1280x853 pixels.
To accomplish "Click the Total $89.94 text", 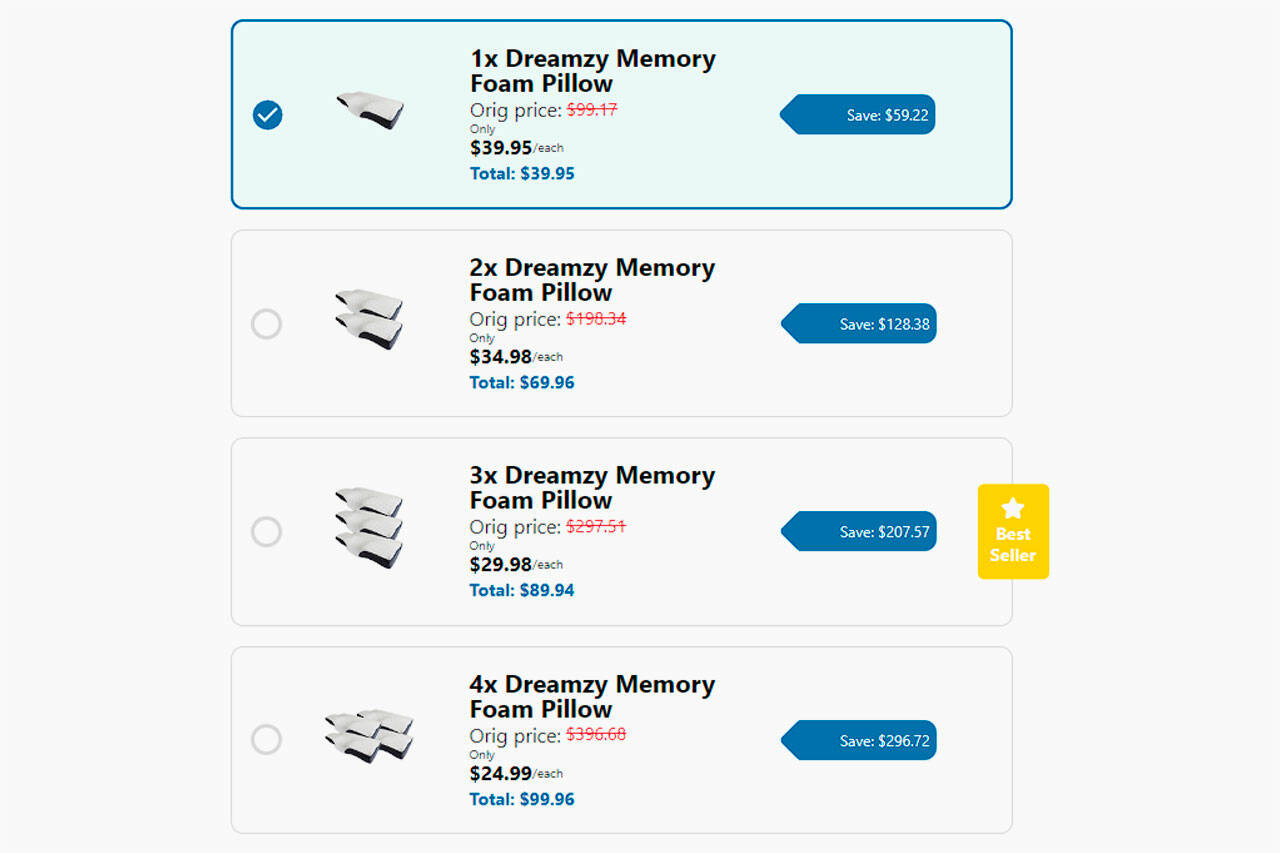I will (521, 590).
